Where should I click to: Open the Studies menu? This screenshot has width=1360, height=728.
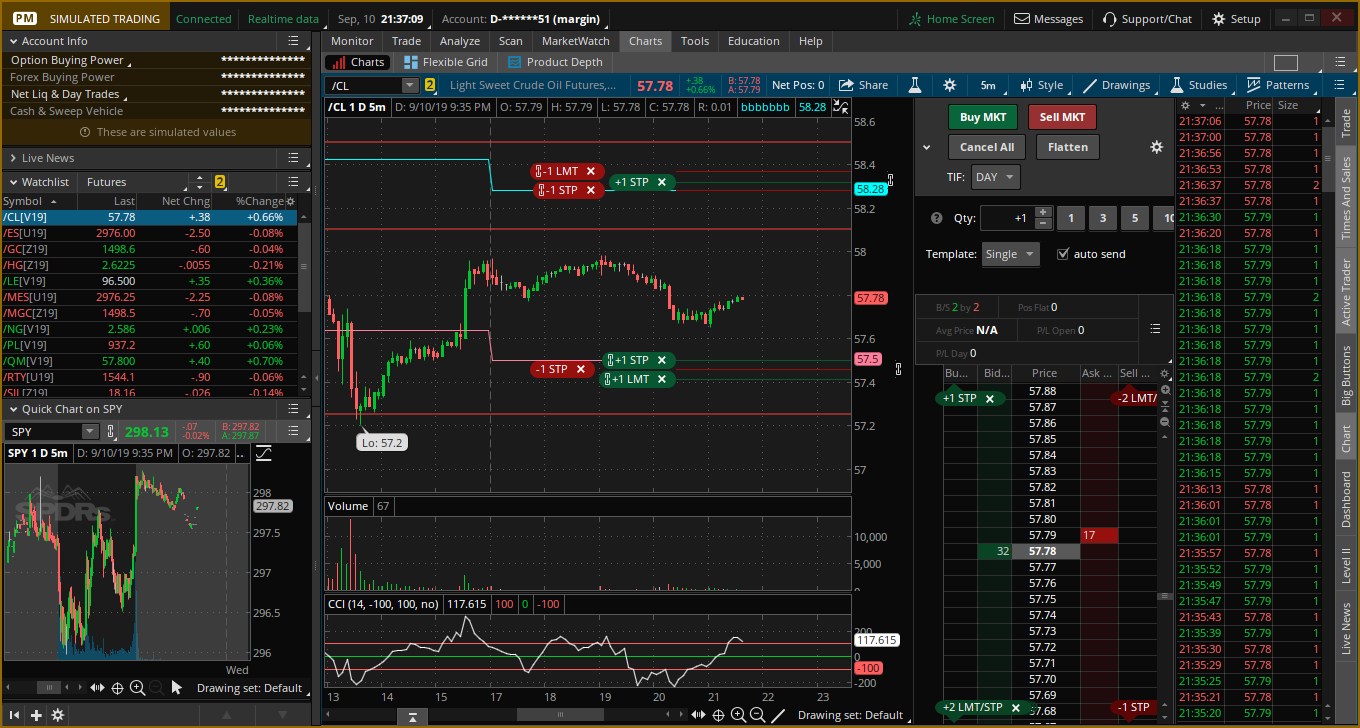pyautogui.click(x=1198, y=85)
